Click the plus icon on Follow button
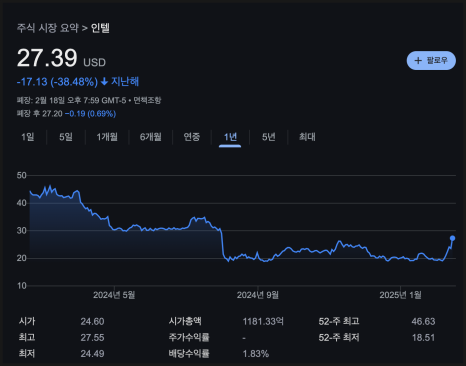 point(418,60)
